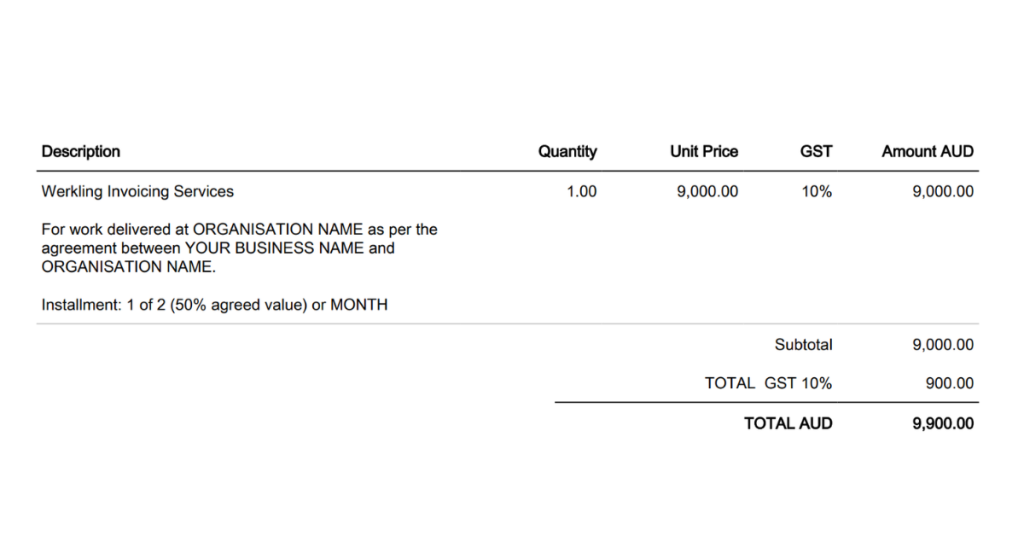Click the unit price 9,000.00
Image resolution: width=1024 pixels, height=536 pixels.
pos(707,191)
